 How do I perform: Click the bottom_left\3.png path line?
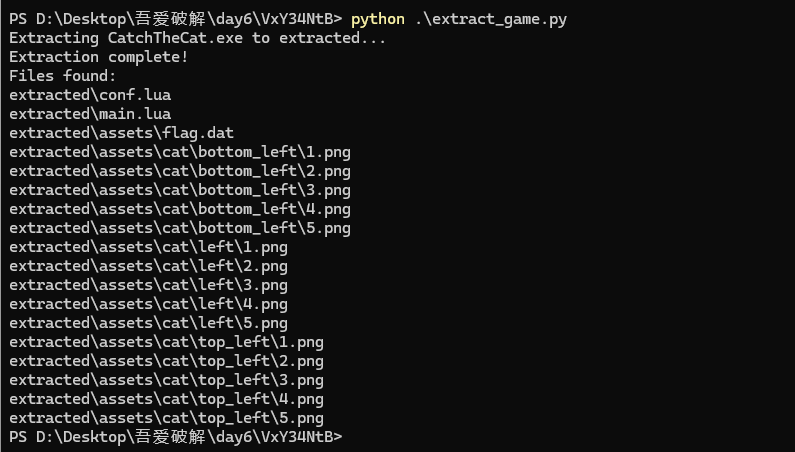180,190
